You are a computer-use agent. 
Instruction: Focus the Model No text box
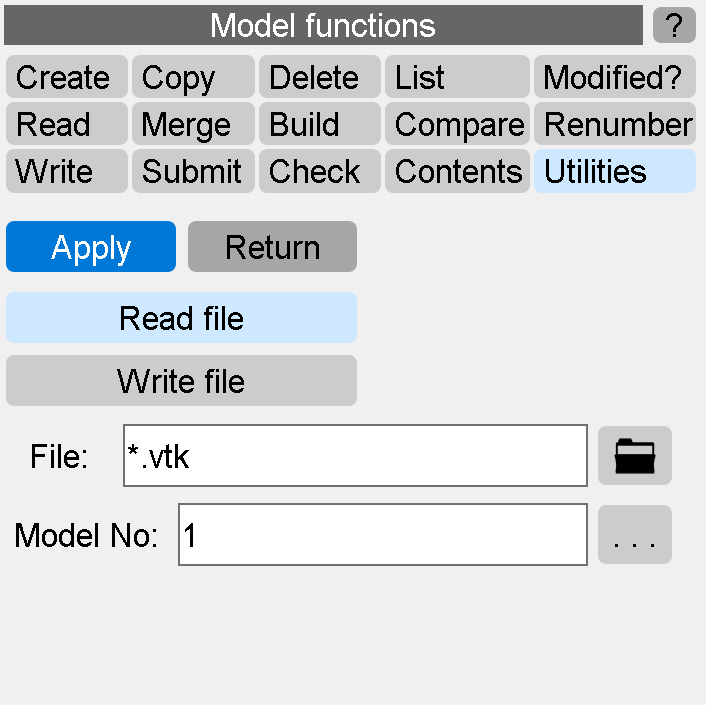click(x=382, y=535)
